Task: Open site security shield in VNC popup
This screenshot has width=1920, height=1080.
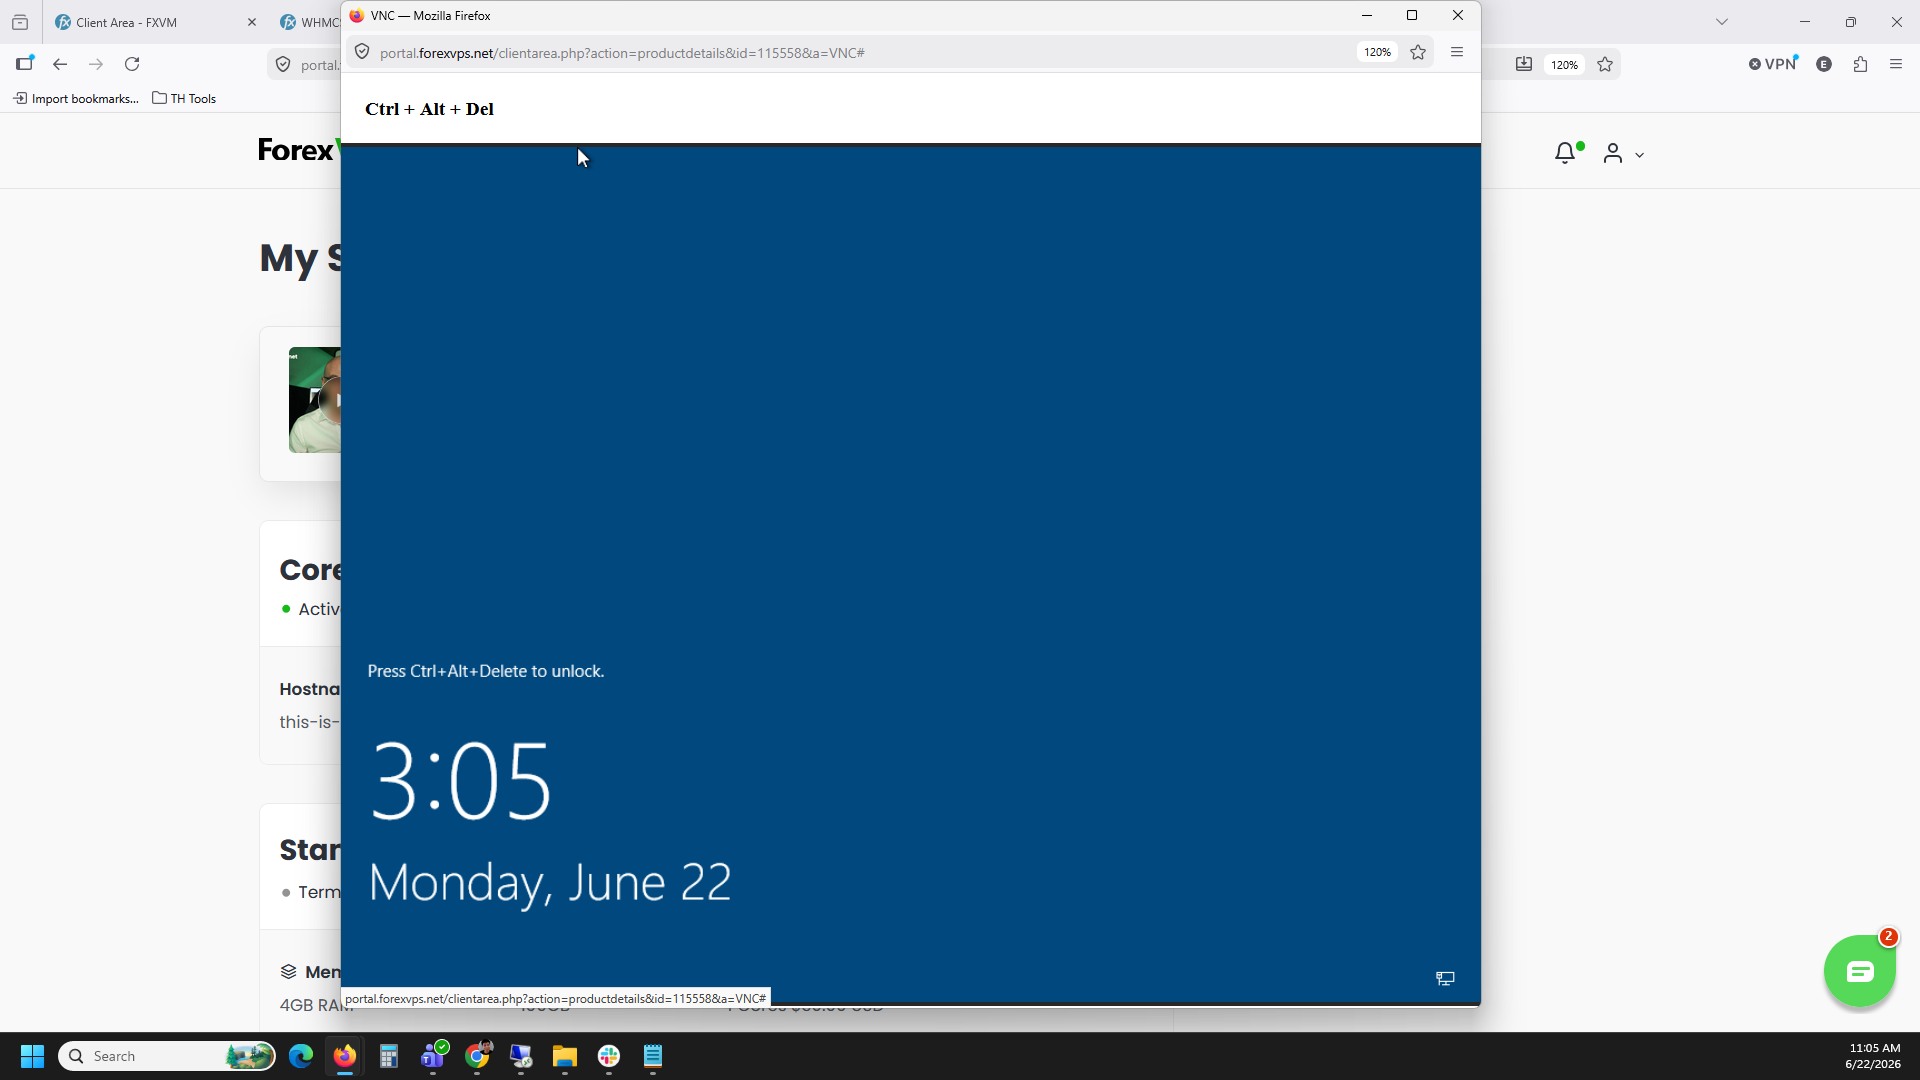Action: point(362,52)
